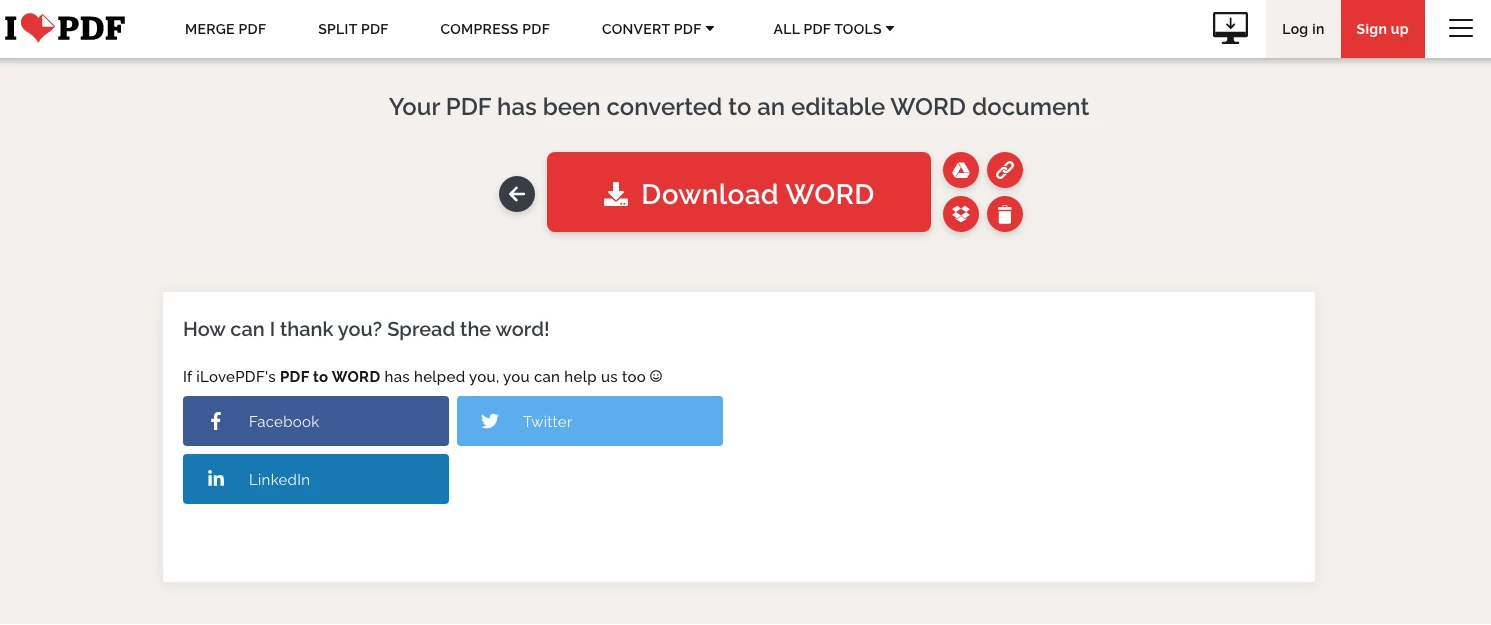
Task: Open the hamburger menu
Action: (x=1461, y=28)
